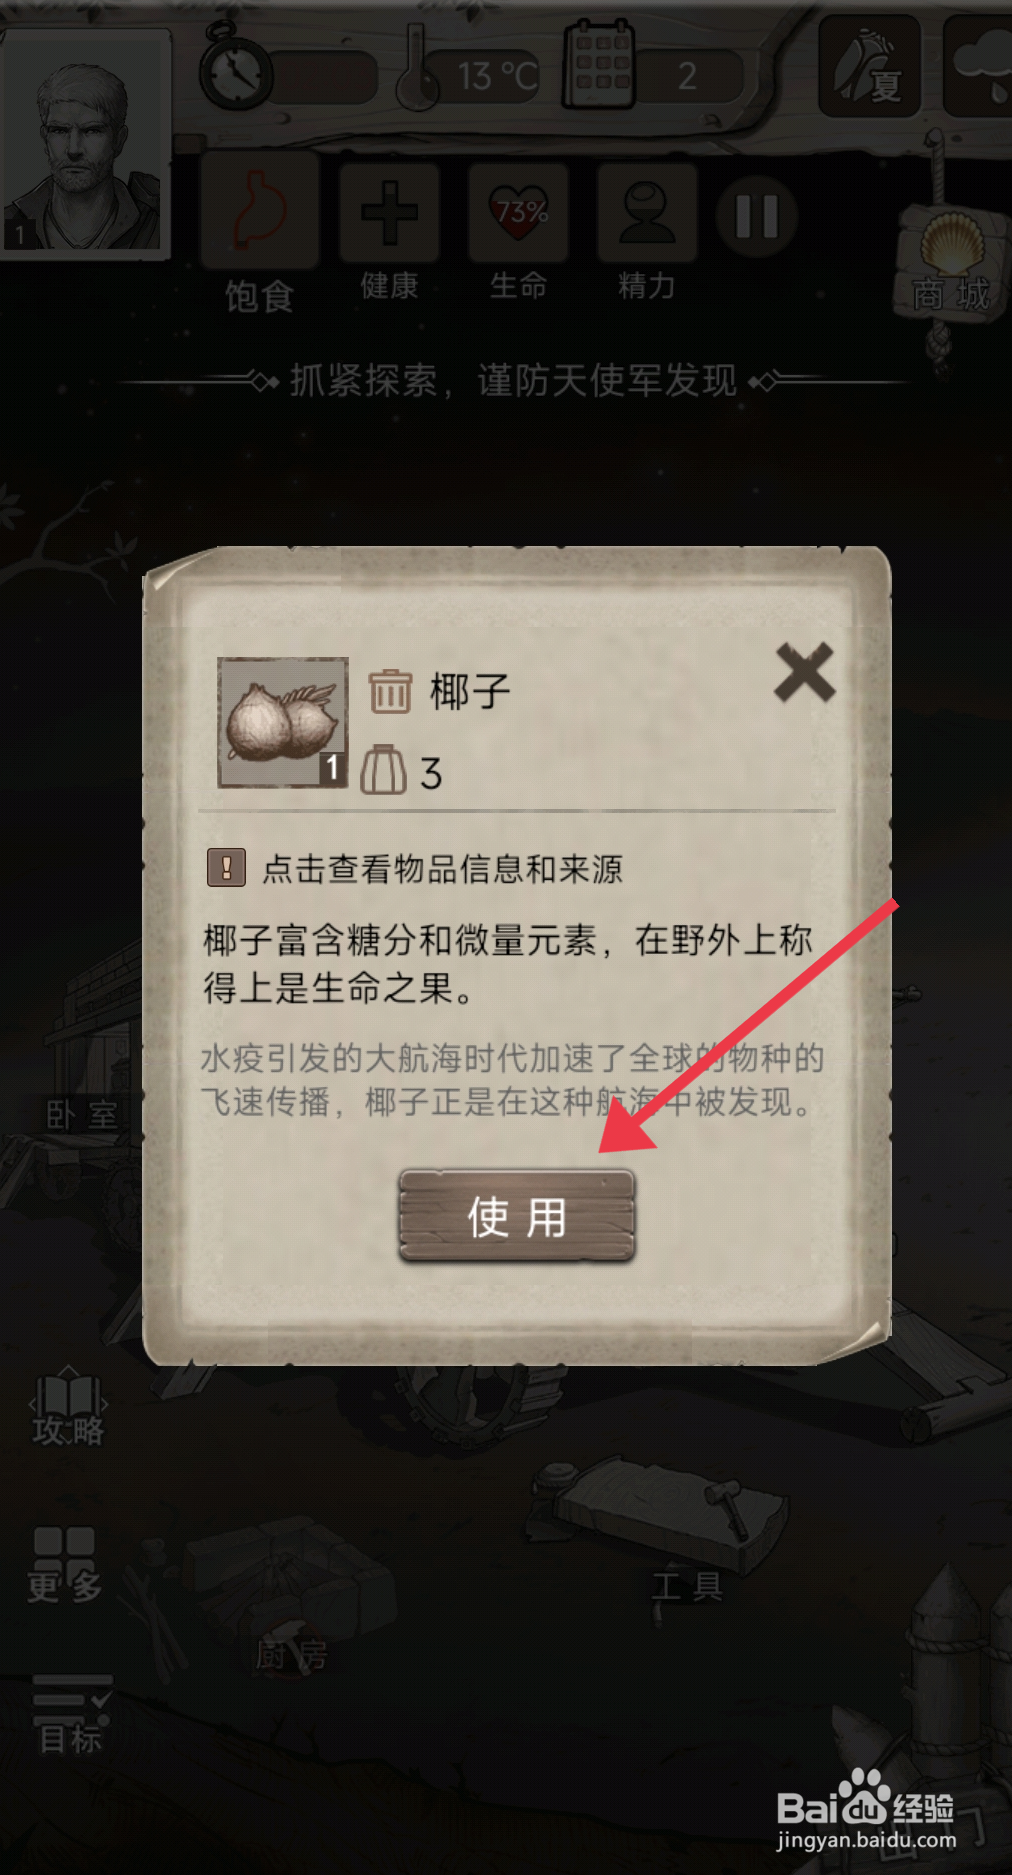The image size is (1012, 1875).
Task: Pause the game with pause button
Action: click(756, 215)
